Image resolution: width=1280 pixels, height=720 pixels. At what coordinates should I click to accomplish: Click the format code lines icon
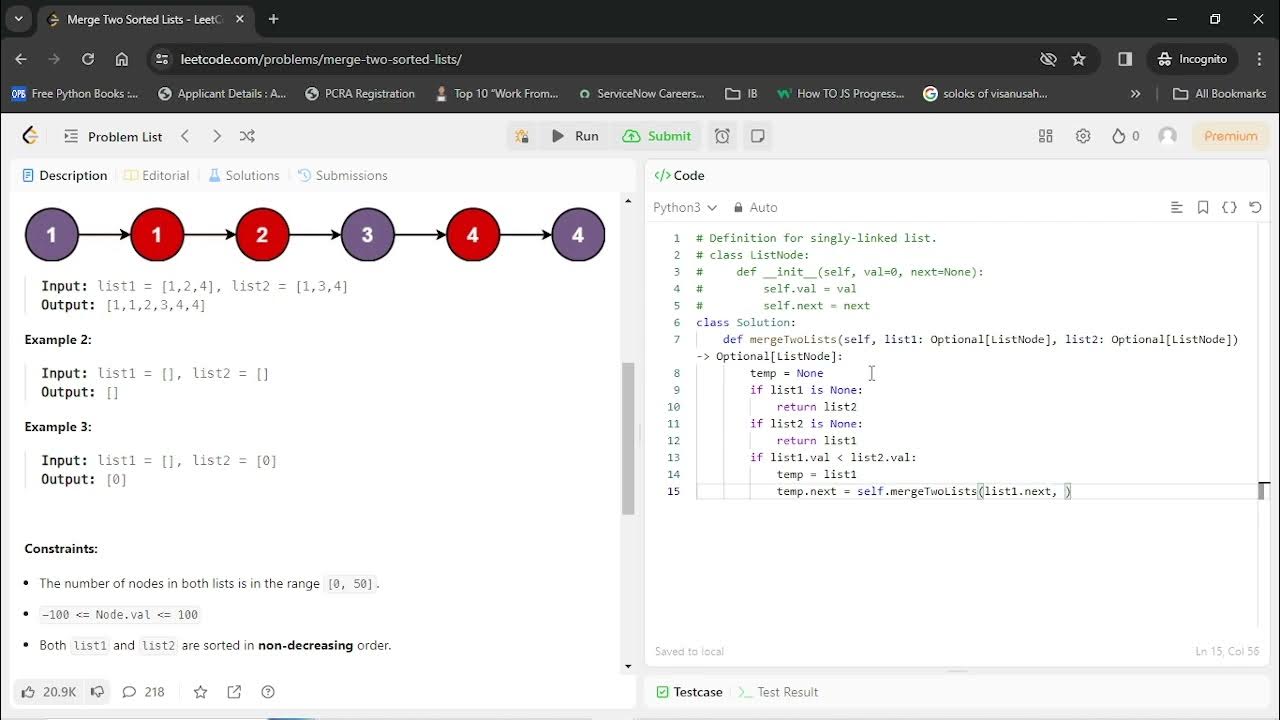click(1177, 207)
